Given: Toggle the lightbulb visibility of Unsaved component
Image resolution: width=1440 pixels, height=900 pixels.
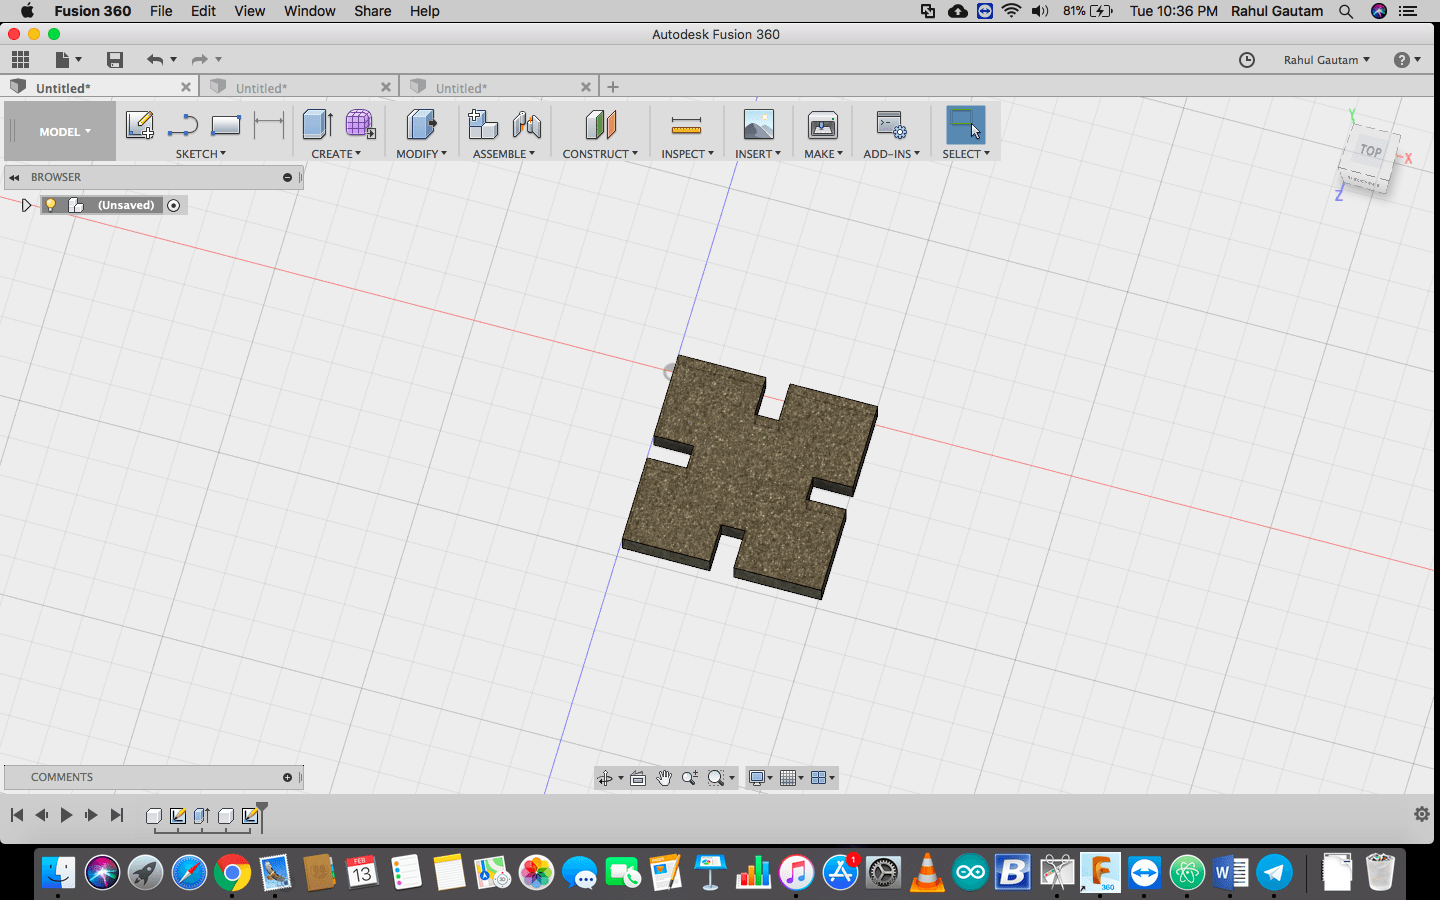Looking at the screenshot, I should coord(50,205).
